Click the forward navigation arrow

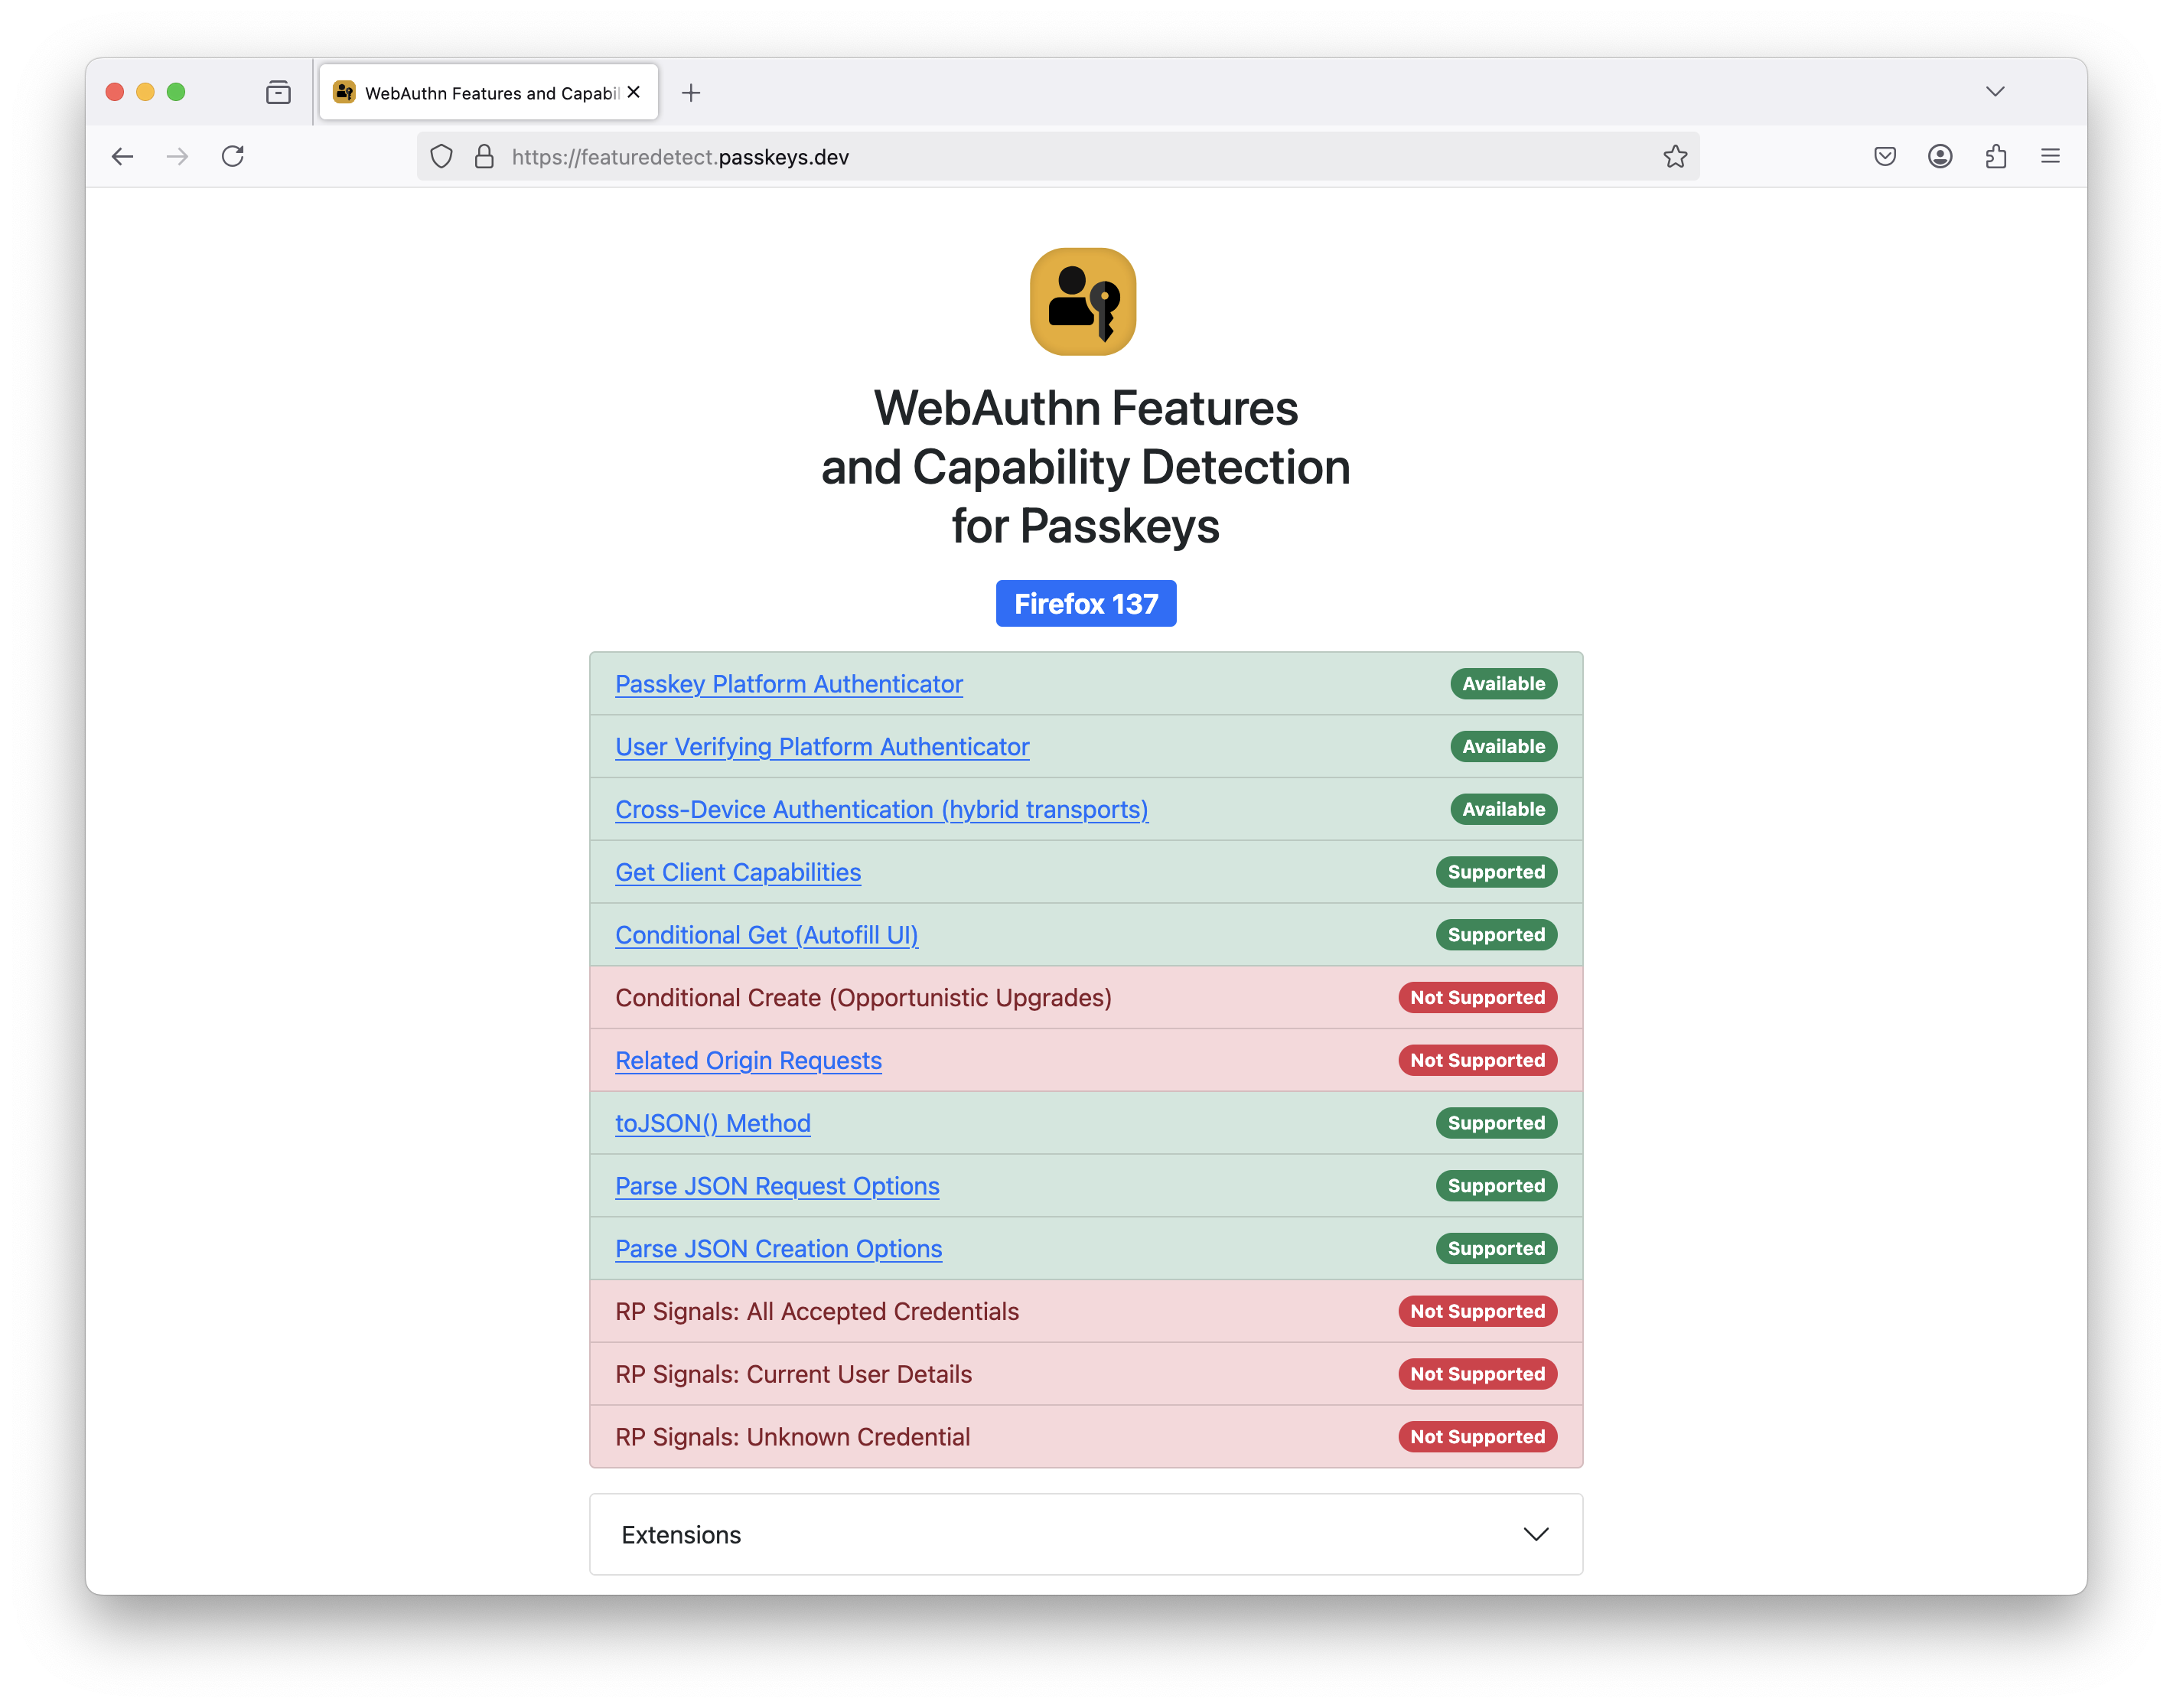pyautogui.click(x=177, y=156)
